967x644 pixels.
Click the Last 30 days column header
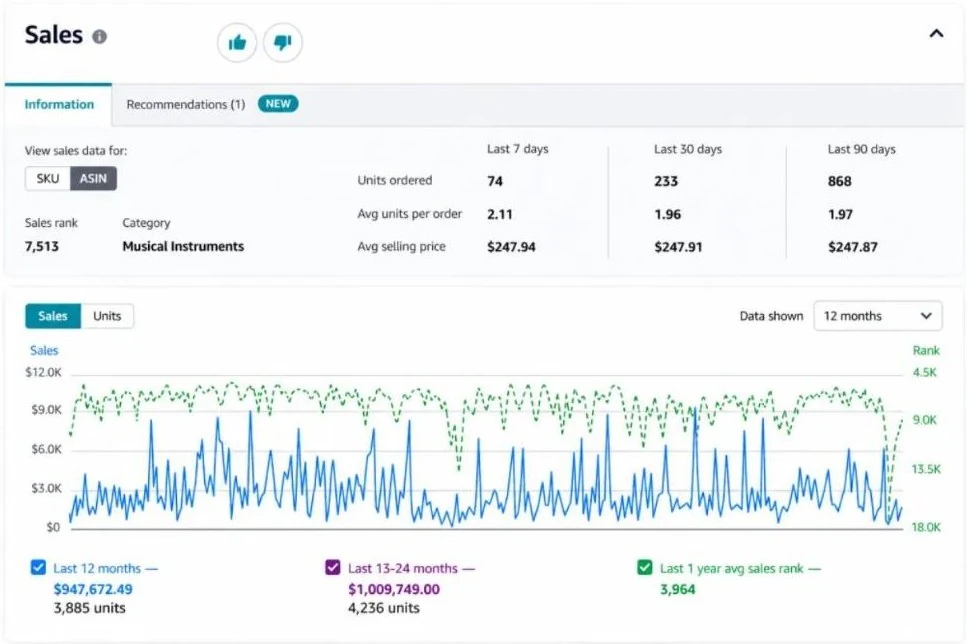tap(688, 149)
